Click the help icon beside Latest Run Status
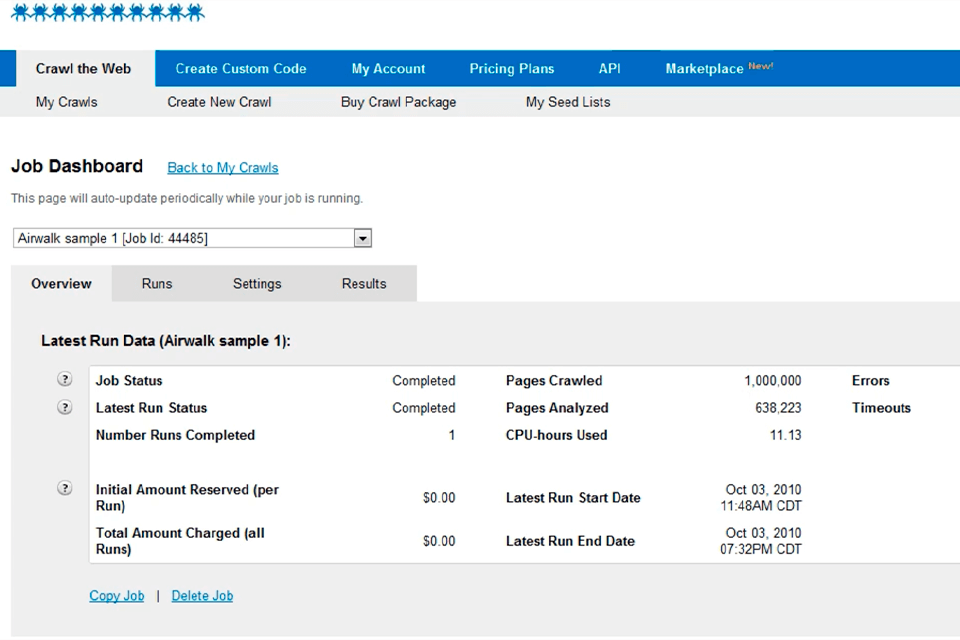This screenshot has width=960, height=640. coord(65,407)
